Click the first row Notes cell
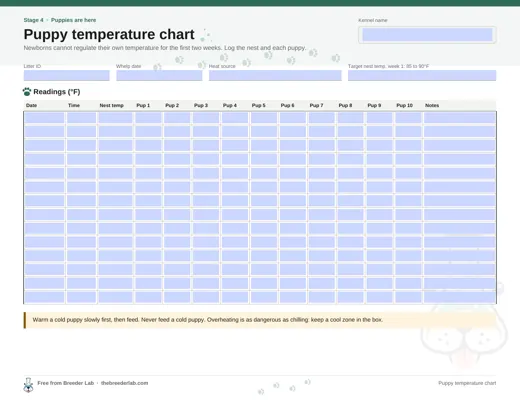 460,118
